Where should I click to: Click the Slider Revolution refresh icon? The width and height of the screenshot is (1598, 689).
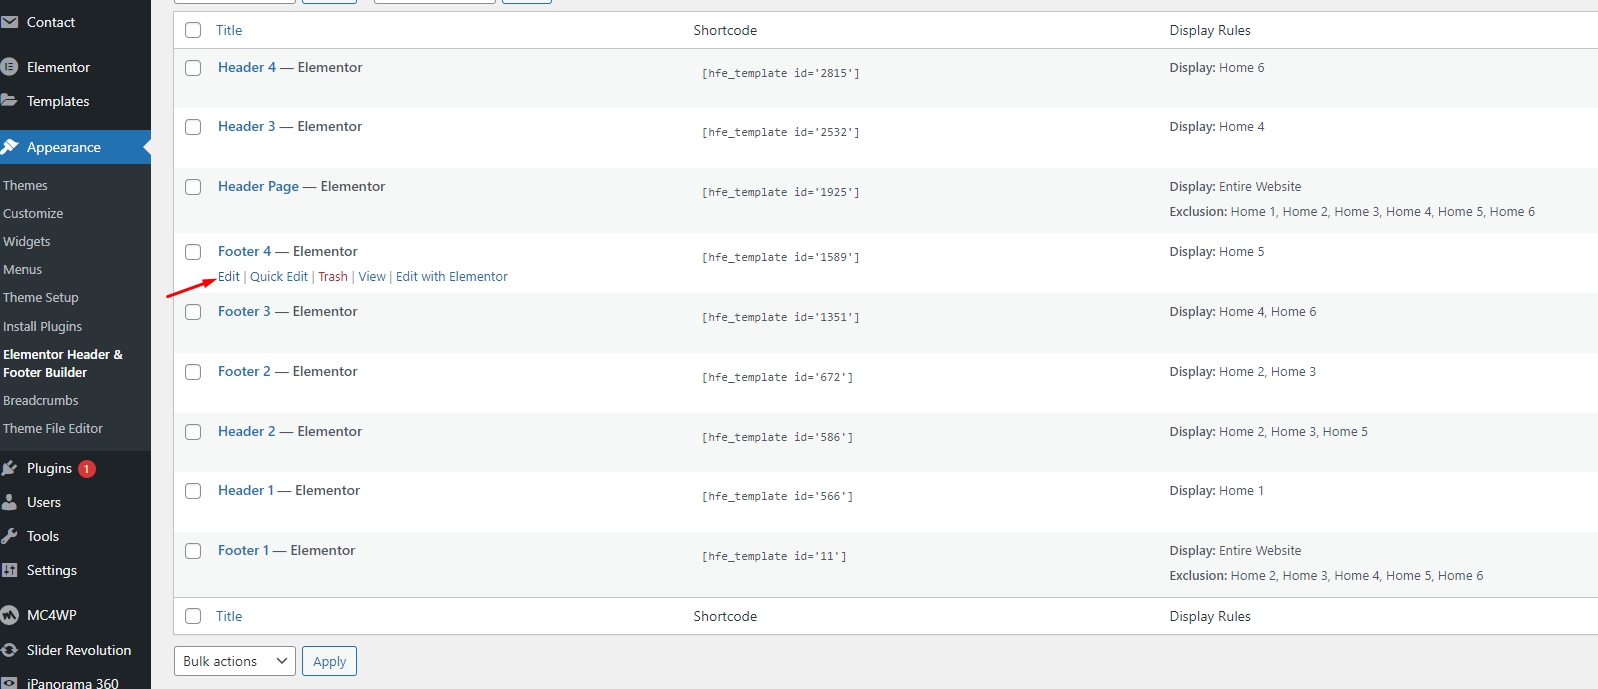pyautogui.click(x=10, y=650)
